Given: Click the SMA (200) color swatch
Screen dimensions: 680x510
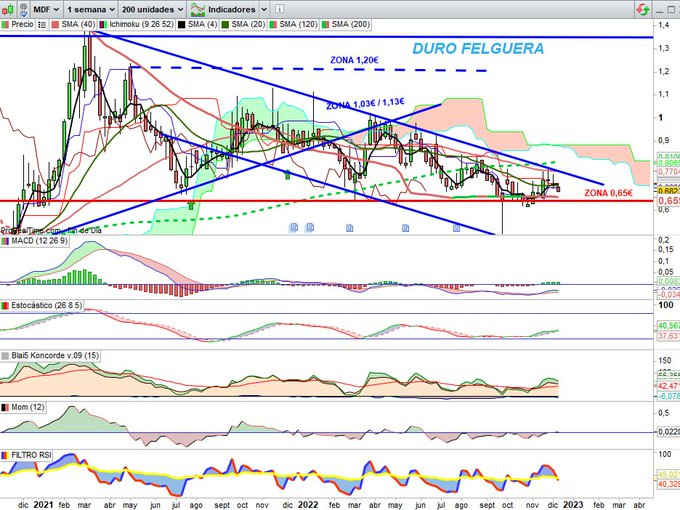Looking at the screenshot, I should coord(326,25).
